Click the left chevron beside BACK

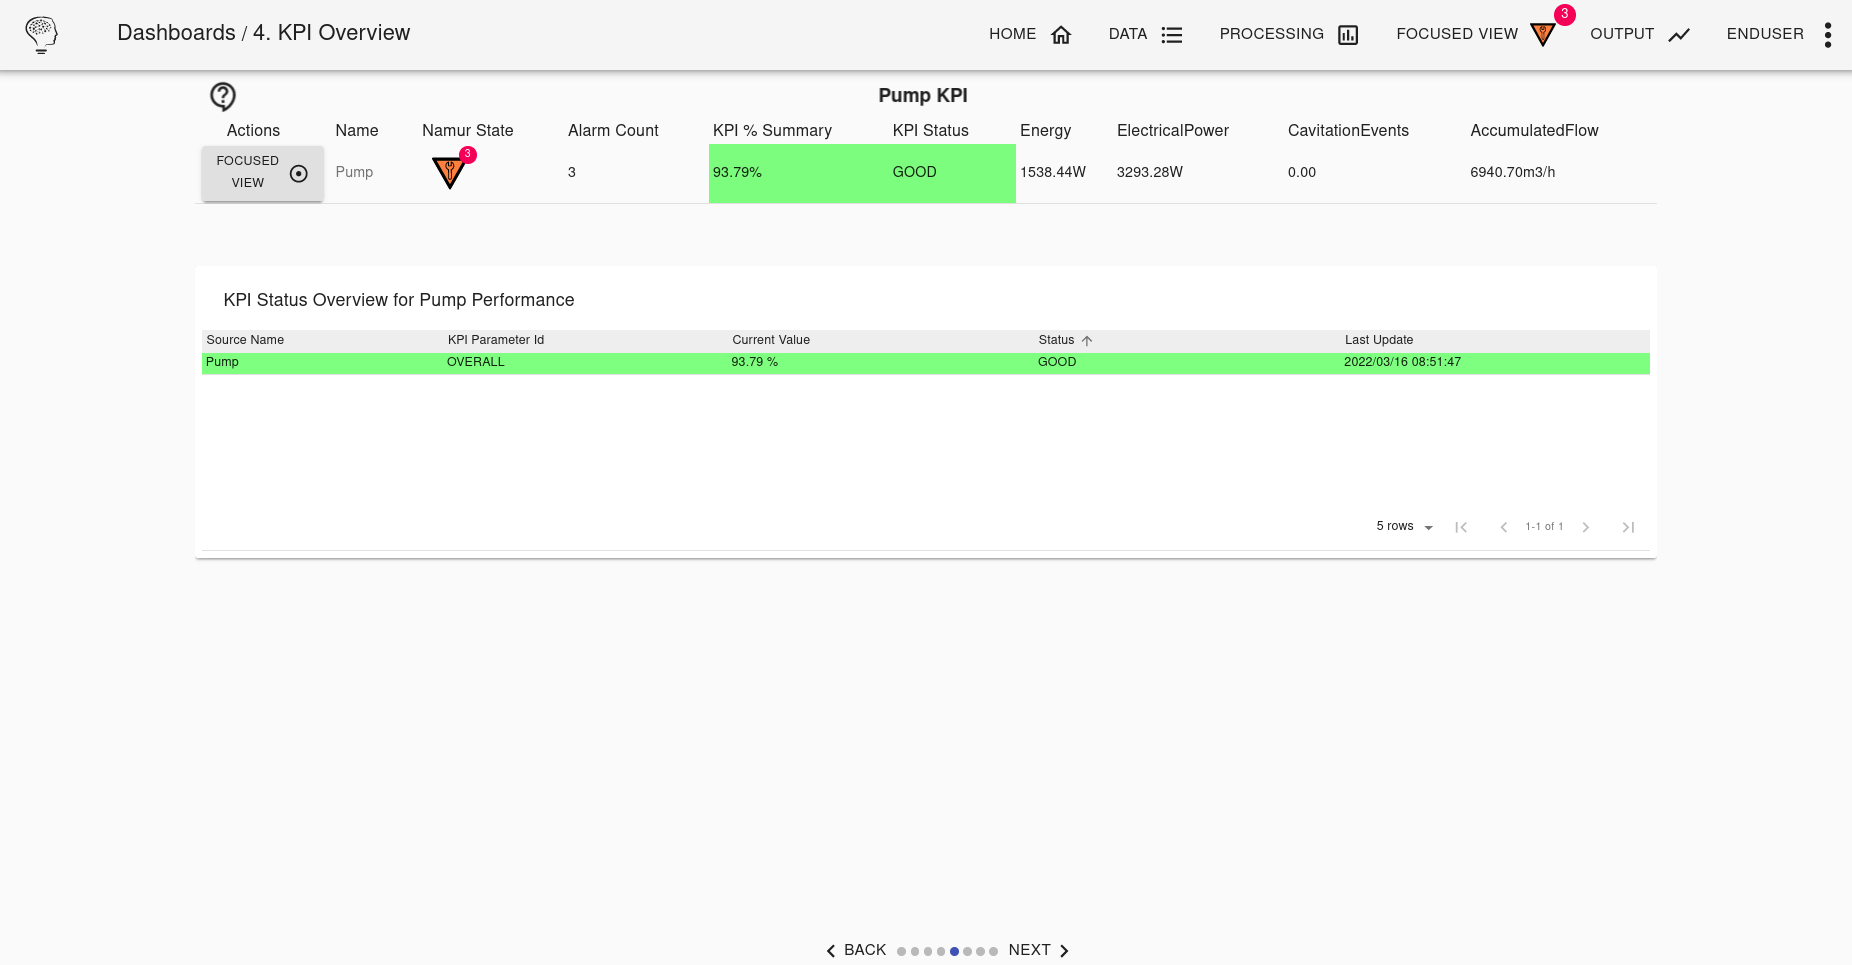click(831, 951)
